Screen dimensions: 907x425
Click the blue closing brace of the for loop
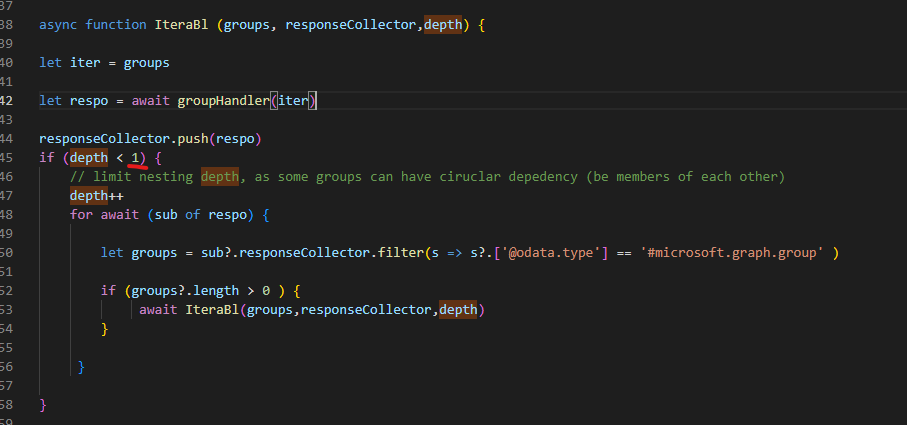tap(82, 367)
